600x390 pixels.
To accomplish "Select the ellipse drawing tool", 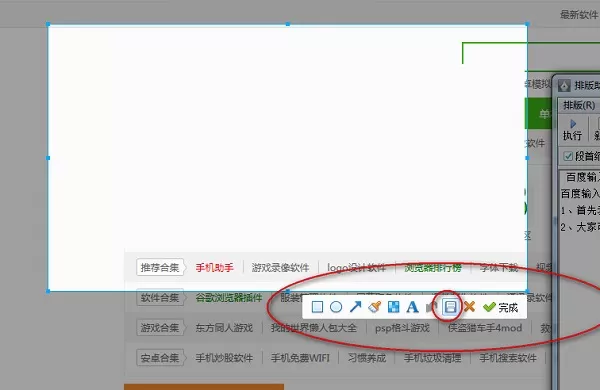I will [x=336, y=307].
